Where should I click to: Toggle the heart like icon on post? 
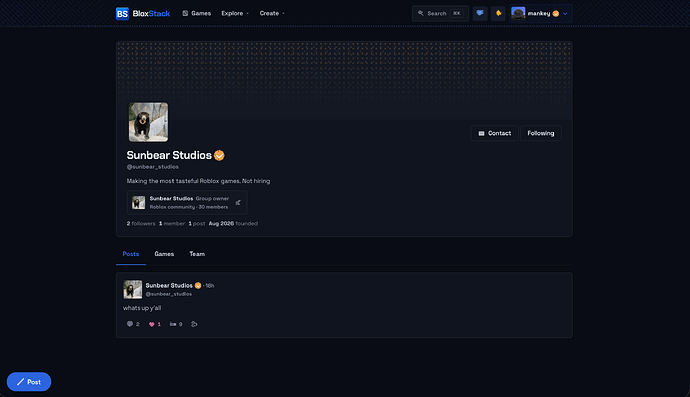151,324
